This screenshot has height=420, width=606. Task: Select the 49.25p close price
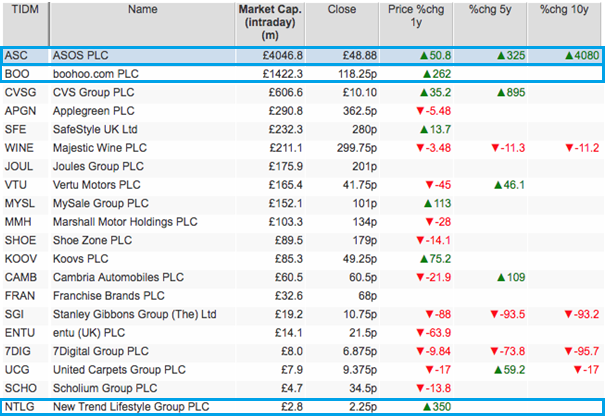pos(360,259)
